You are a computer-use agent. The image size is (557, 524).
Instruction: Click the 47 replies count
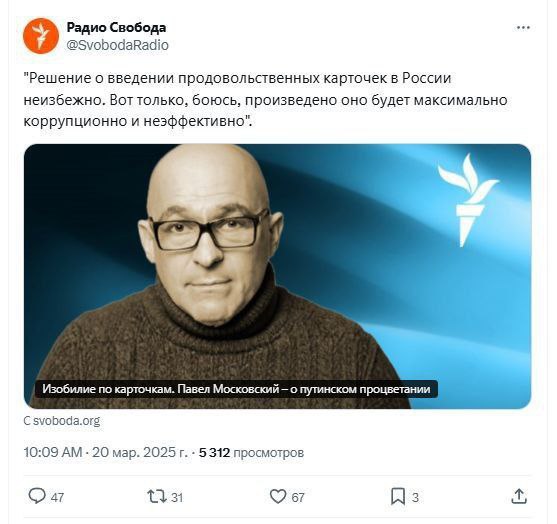click(x=57, y=497)
